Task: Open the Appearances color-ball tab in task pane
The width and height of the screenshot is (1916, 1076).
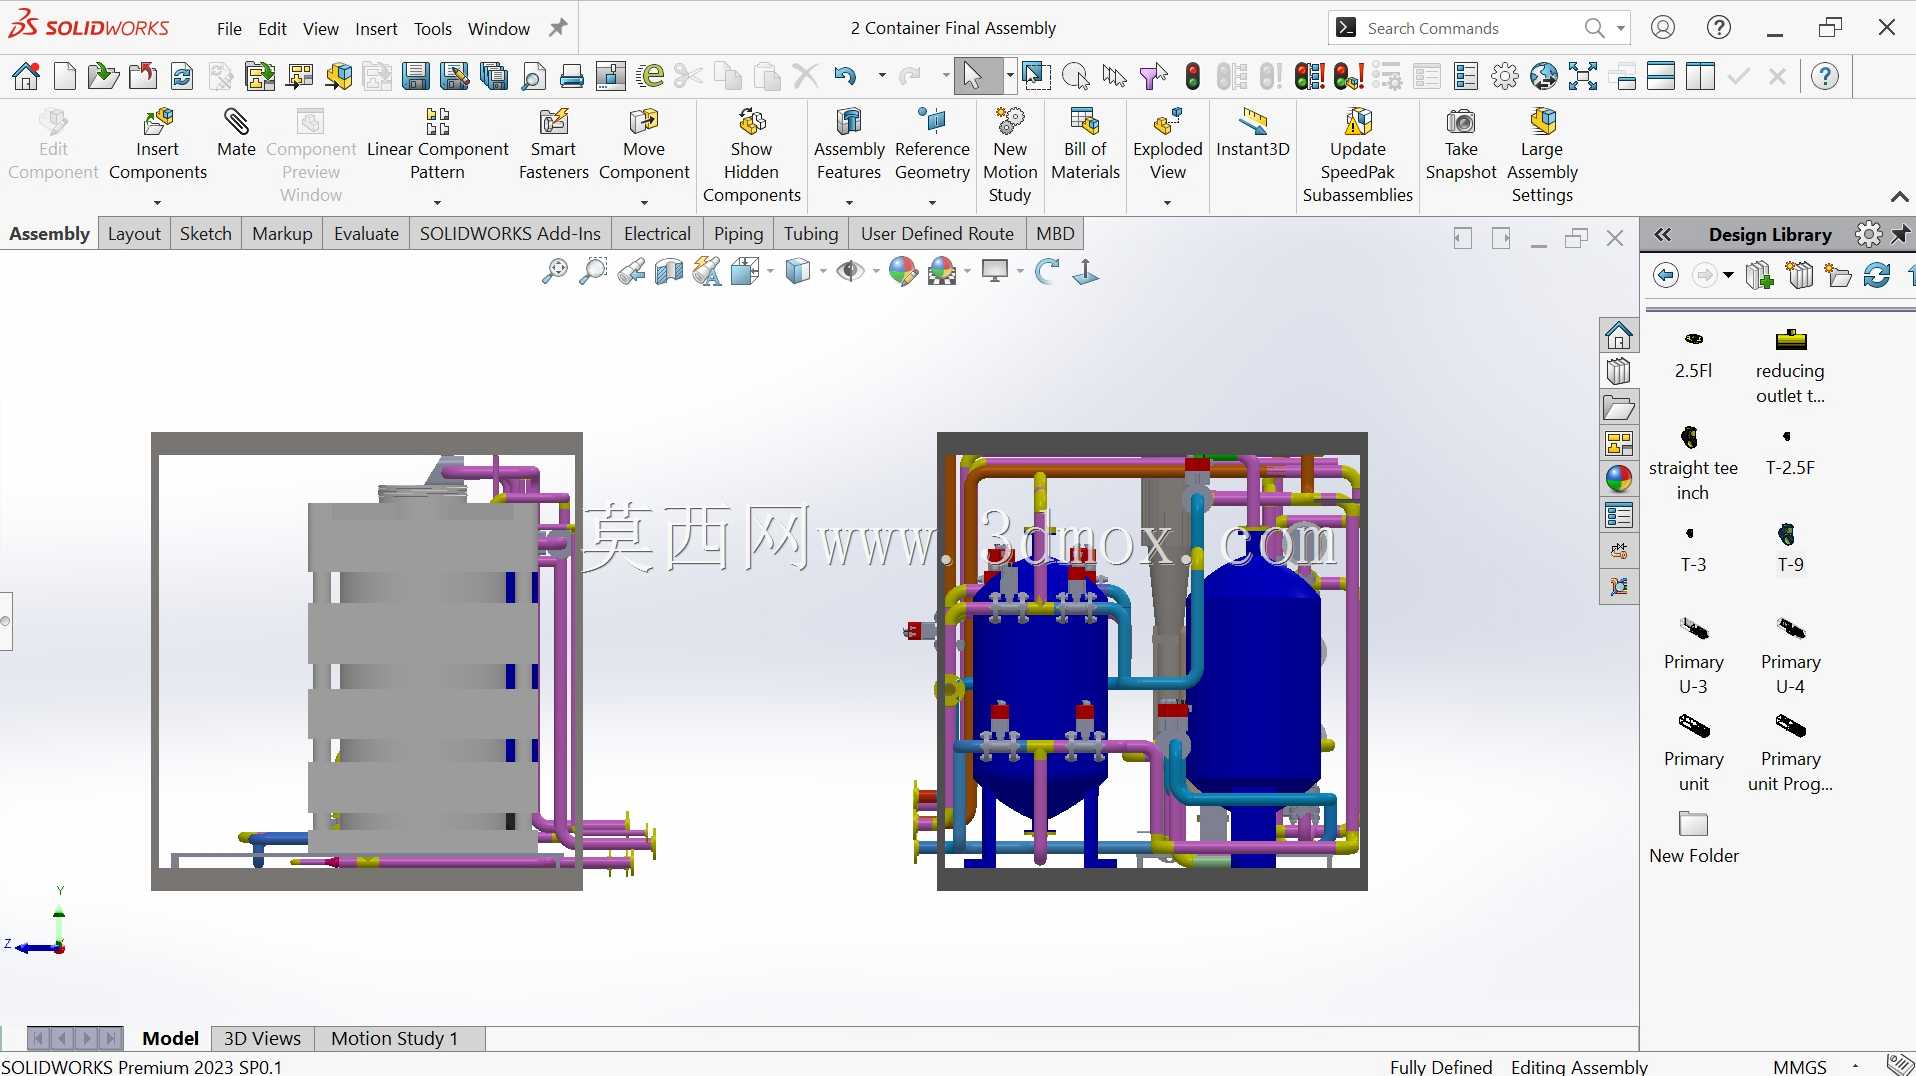Action: coord(1619,479)
